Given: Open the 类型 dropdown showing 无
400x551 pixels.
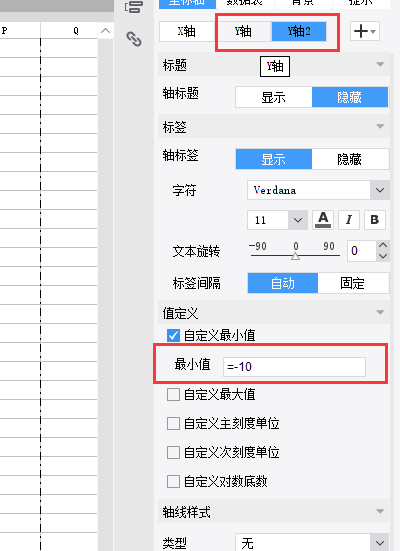Looking at the screenshot, I should pos(380,543).
